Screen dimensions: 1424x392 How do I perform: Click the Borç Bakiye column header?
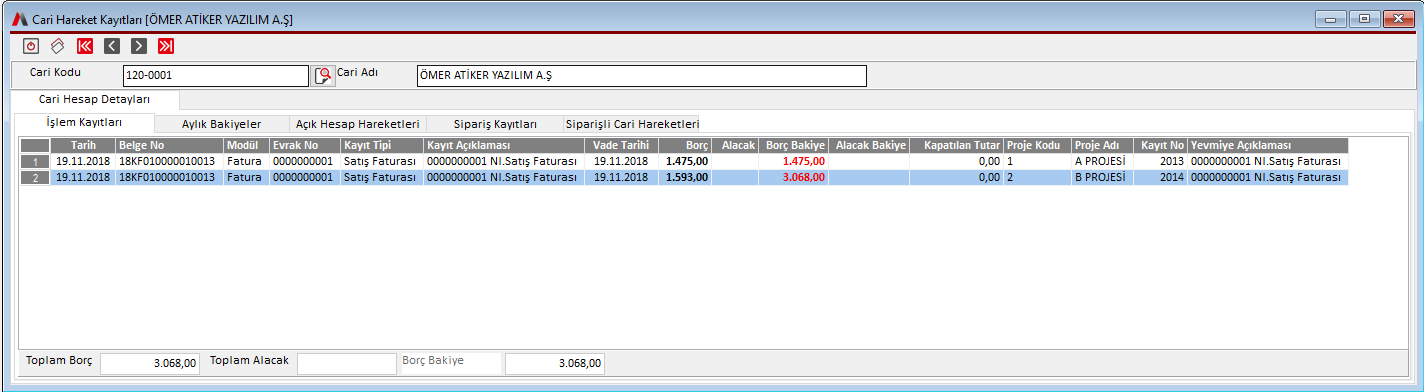[794, 145]
